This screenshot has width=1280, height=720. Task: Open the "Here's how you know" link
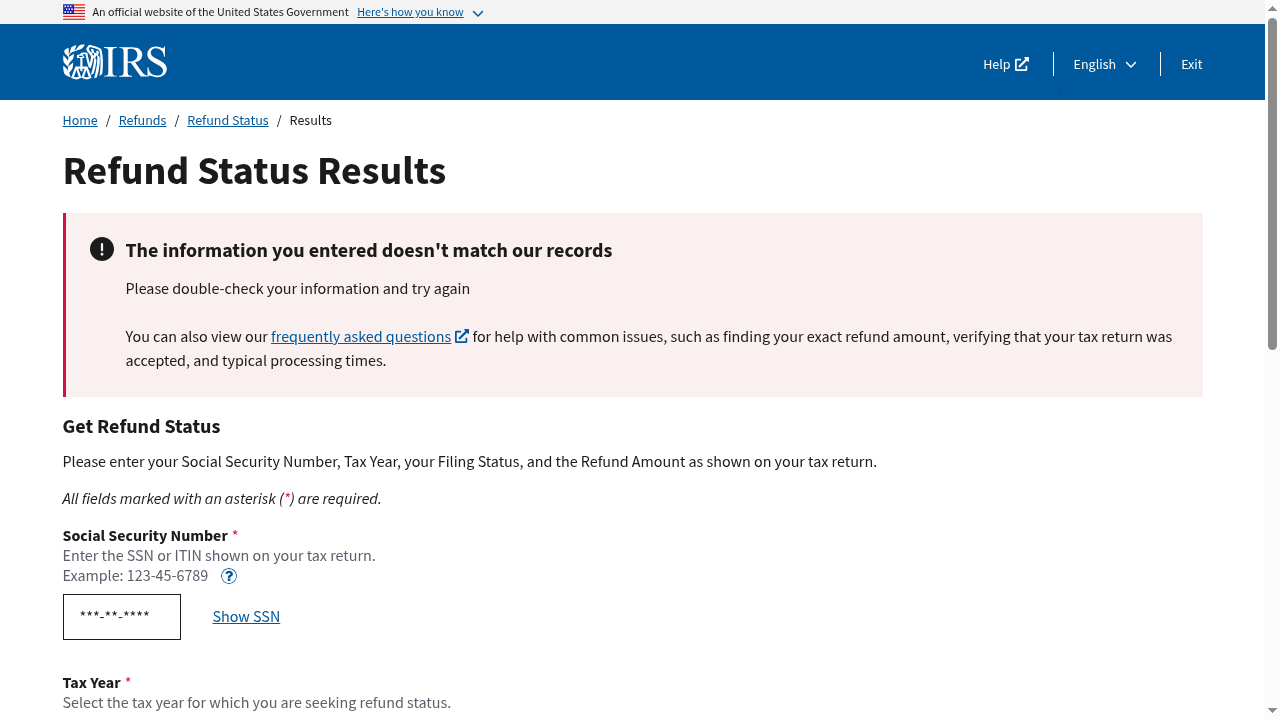[x=410, y=12]
